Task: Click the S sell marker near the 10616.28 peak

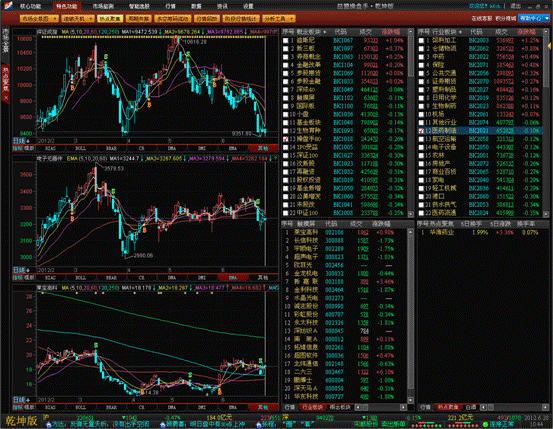Action: (188, 54)
